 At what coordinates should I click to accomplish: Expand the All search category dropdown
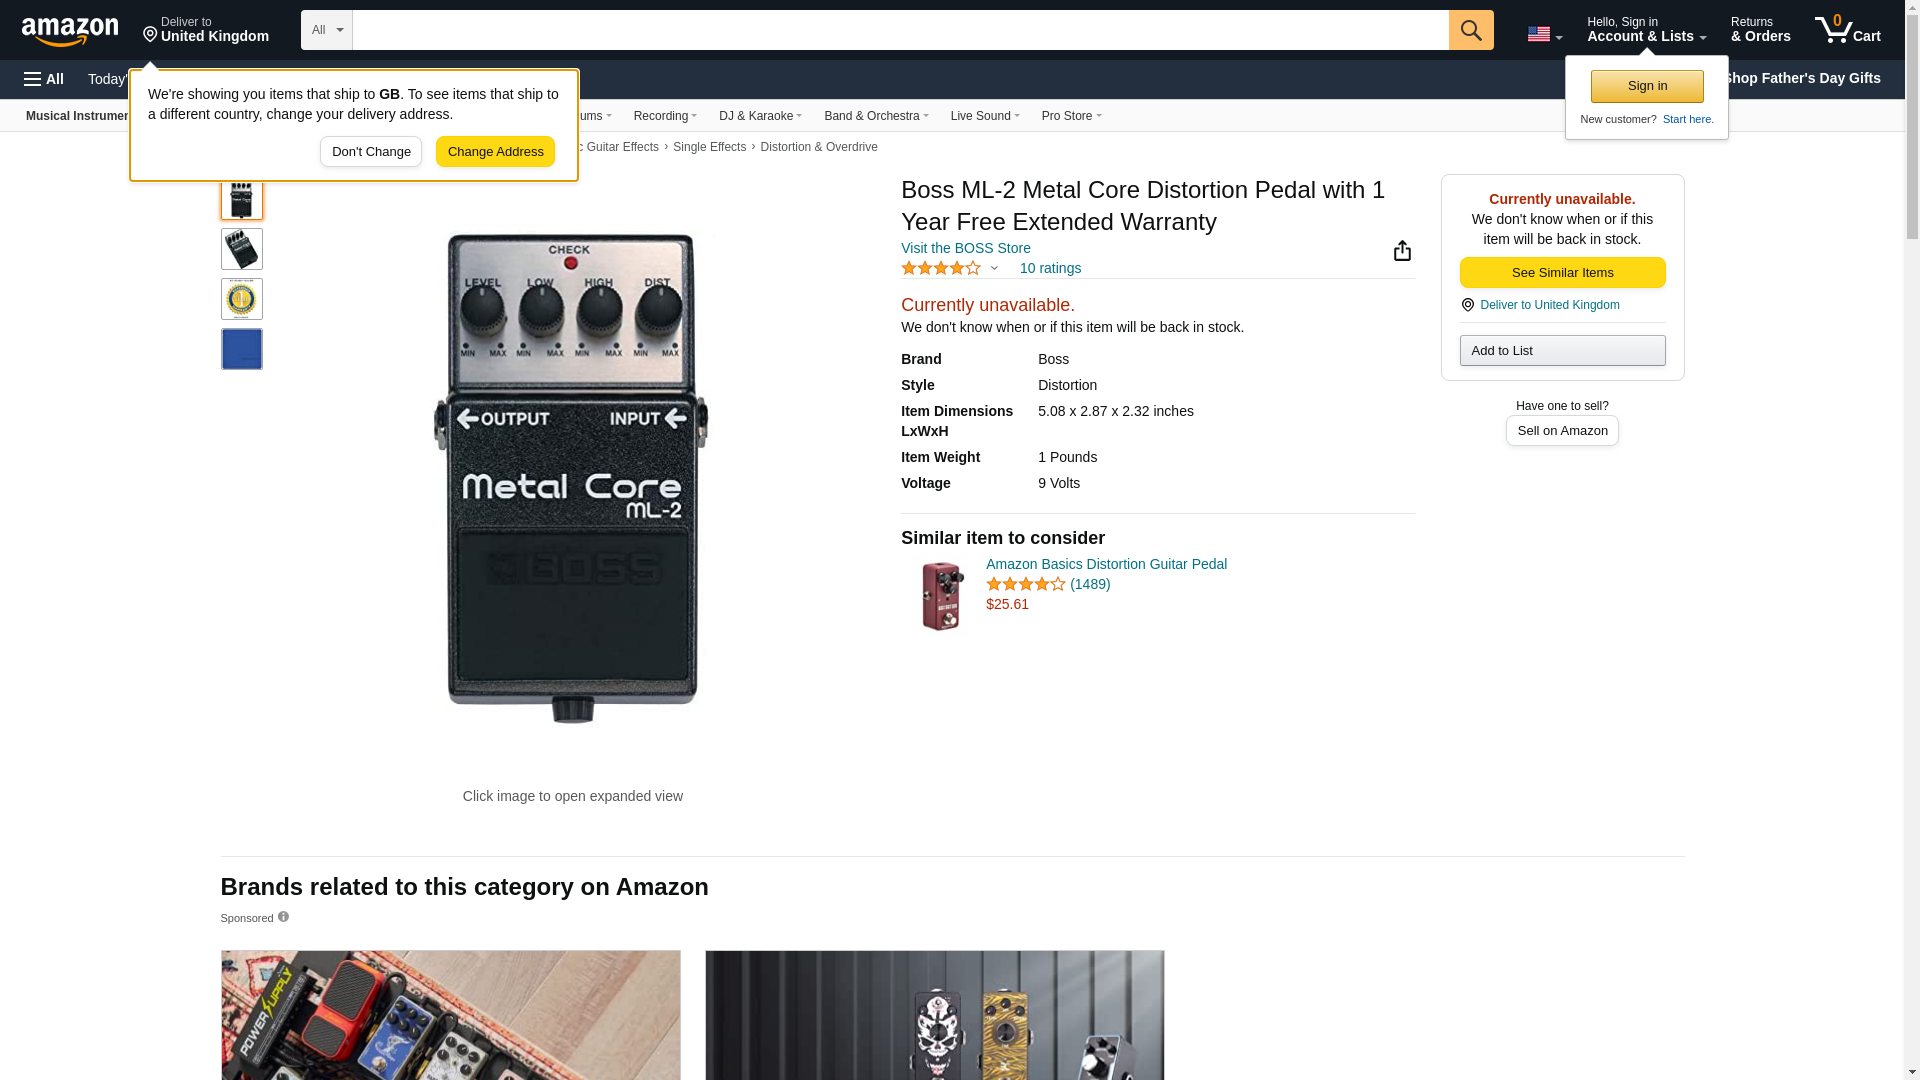(x=327, y=30)
